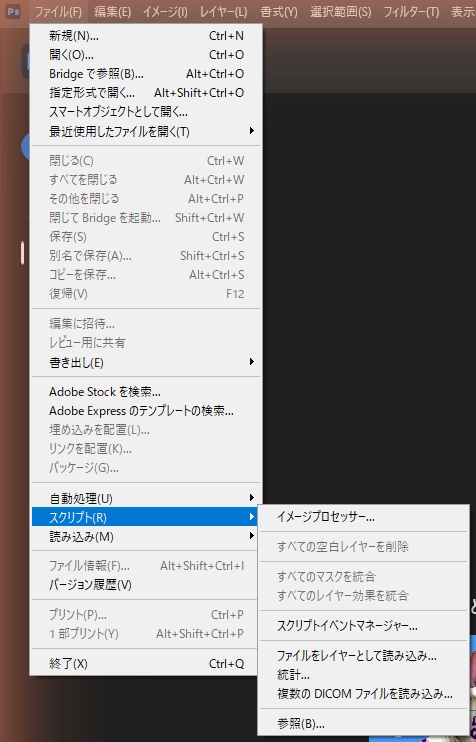The height and width of the screenshot is (742, 476).
Task: Open the レイヤー(L) menu
Action: pos(223,11)
